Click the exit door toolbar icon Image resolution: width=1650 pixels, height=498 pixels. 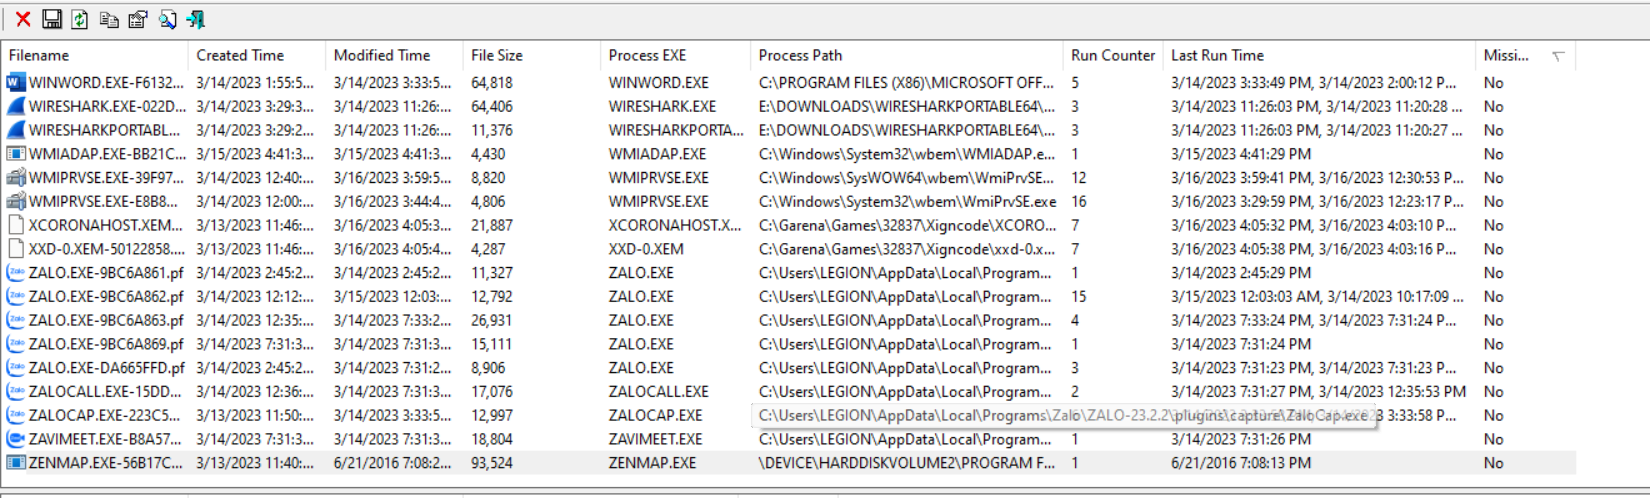pos(196,19)
